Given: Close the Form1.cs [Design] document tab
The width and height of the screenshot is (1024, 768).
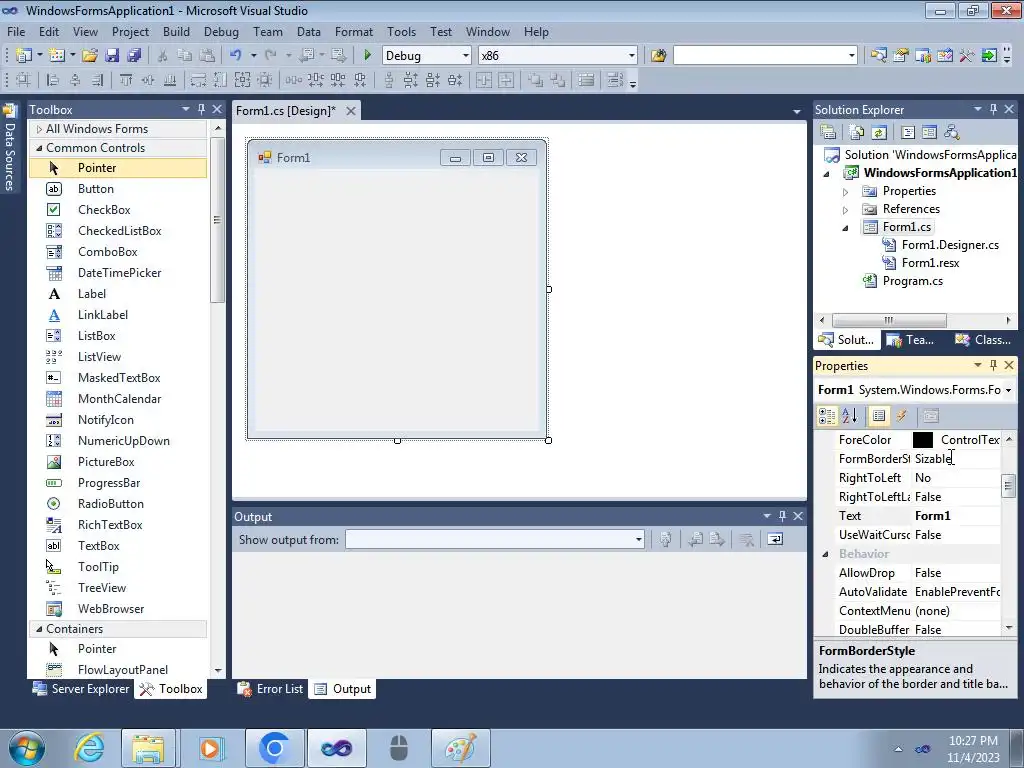Looking at the screenshot, I should point(351,111).
